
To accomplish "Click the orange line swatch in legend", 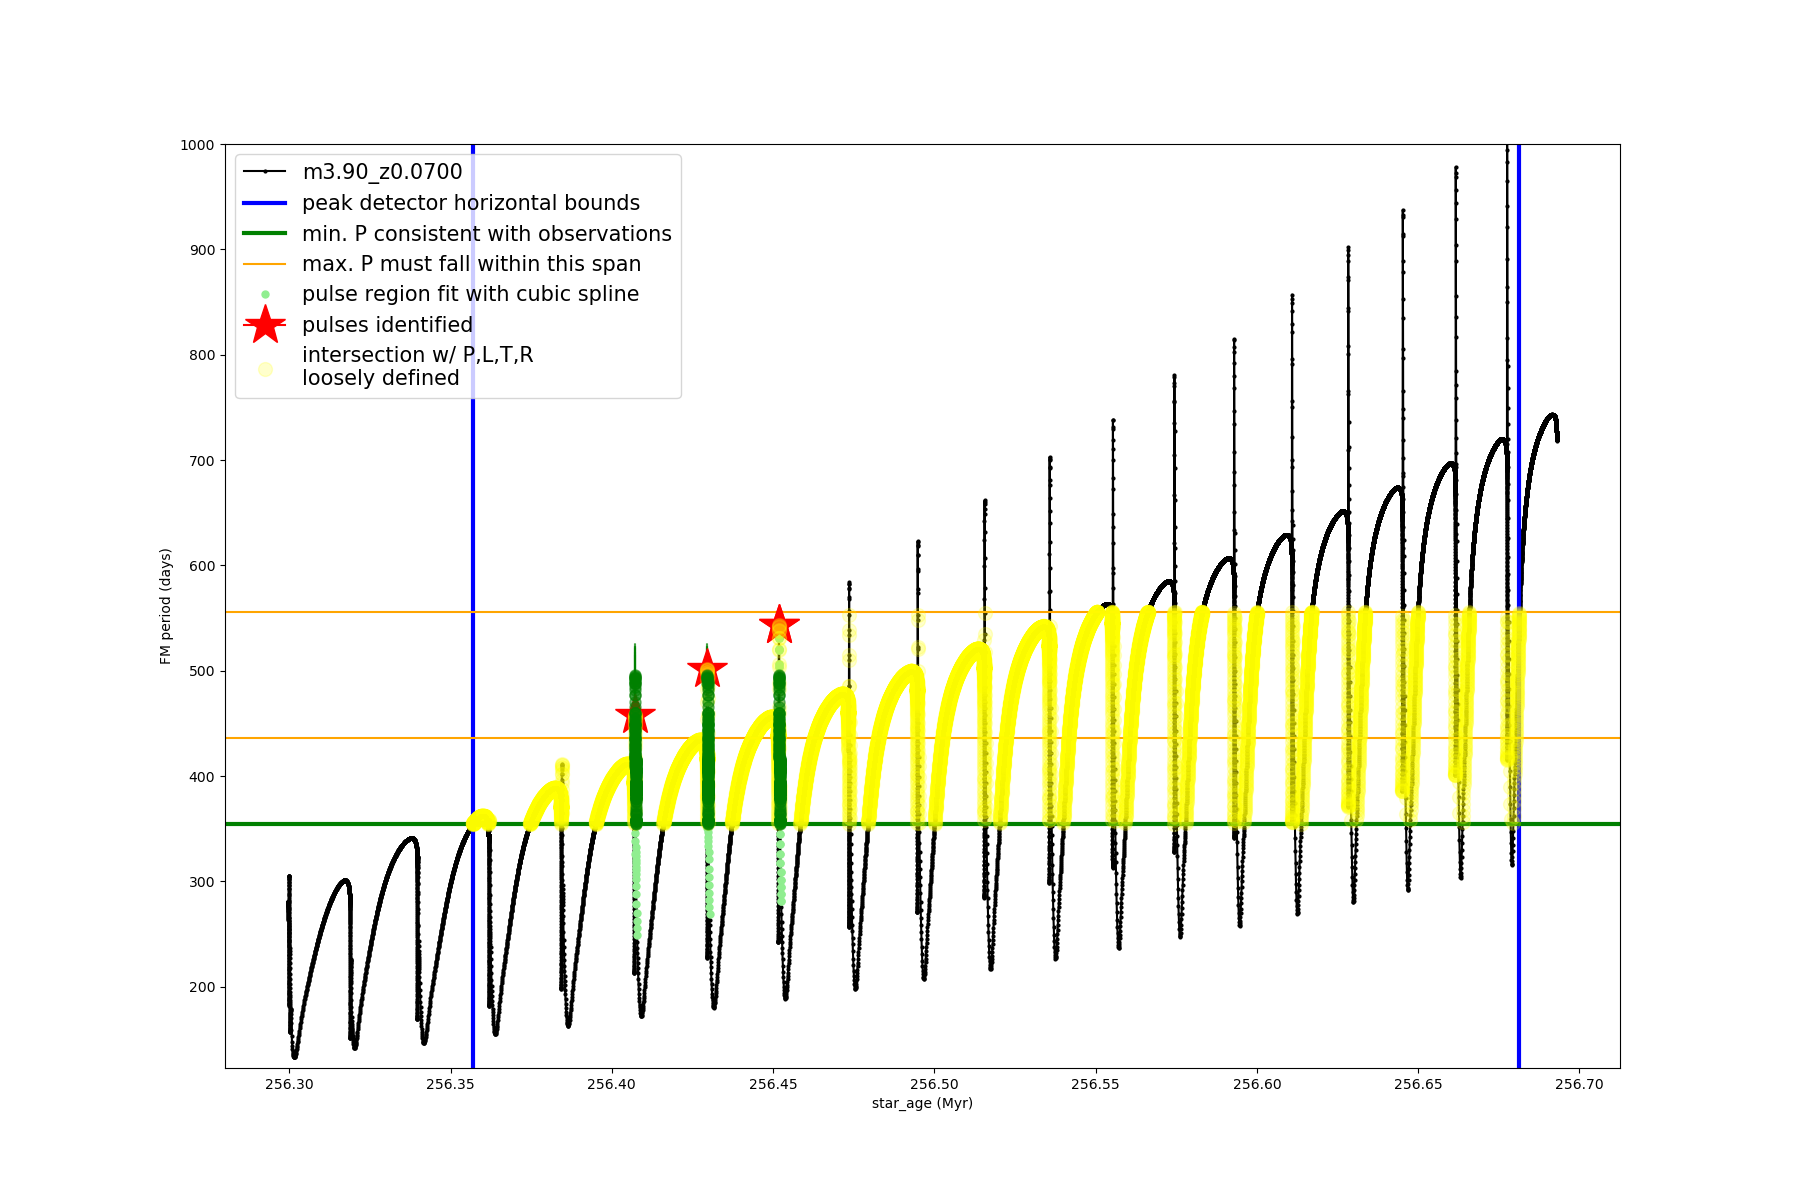I will (265, 264).
